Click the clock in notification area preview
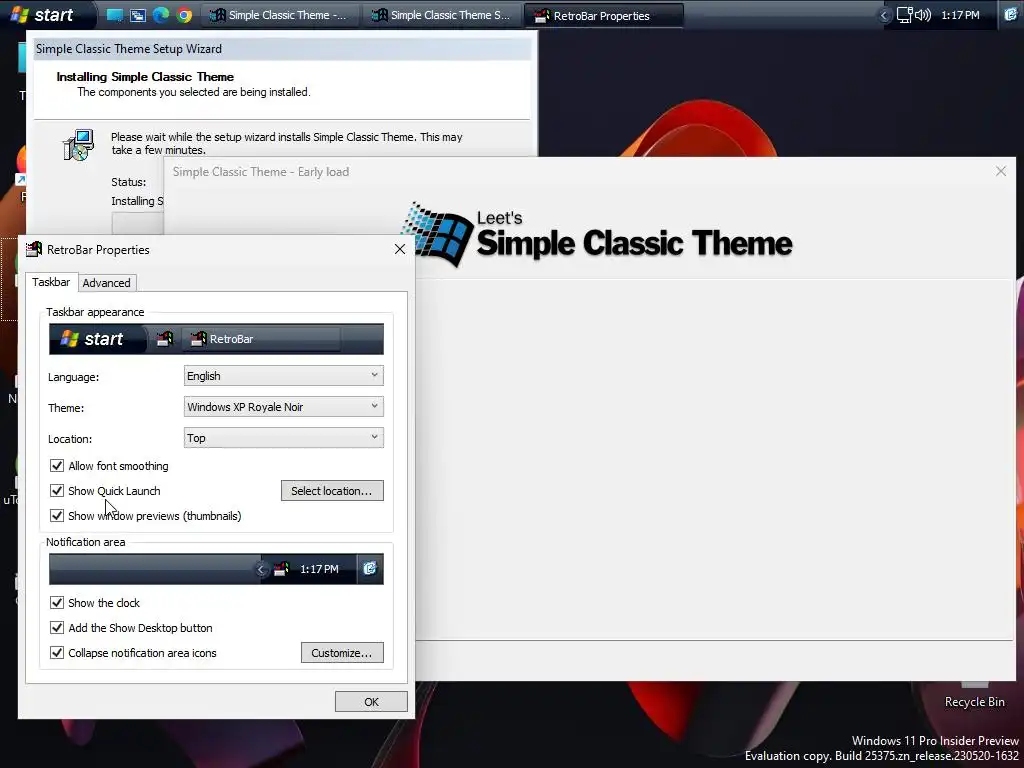Viewport: 1024px width, 768px height. click(x=319, y=569)
